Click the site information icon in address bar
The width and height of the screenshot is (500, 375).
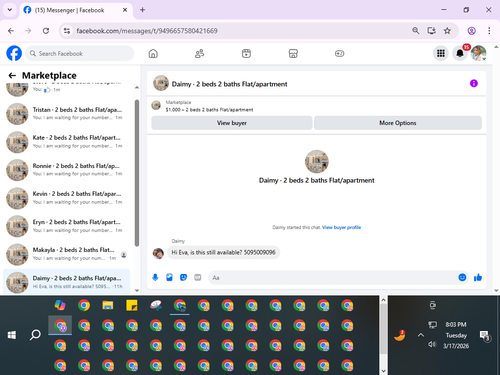pyautogui.click(x=67, y=31)
